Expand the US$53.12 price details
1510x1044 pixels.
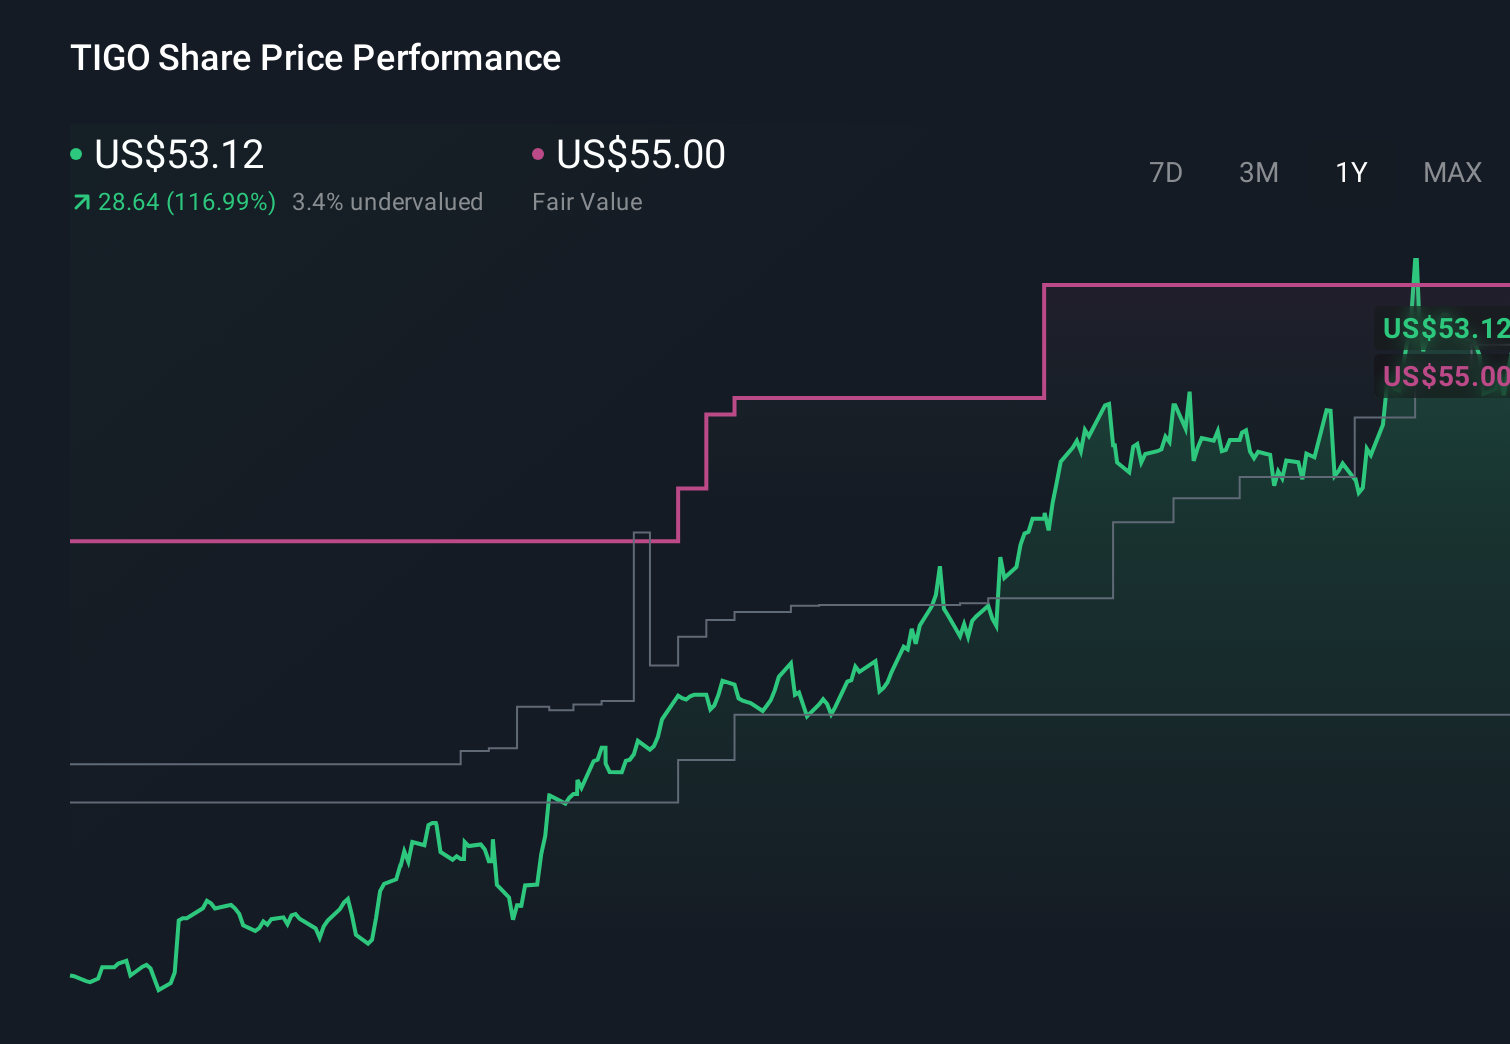pos(178,155)
